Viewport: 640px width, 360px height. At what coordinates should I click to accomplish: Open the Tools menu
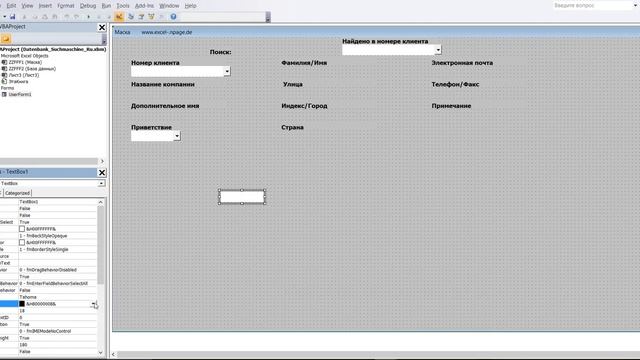click(x=123, y=6)
